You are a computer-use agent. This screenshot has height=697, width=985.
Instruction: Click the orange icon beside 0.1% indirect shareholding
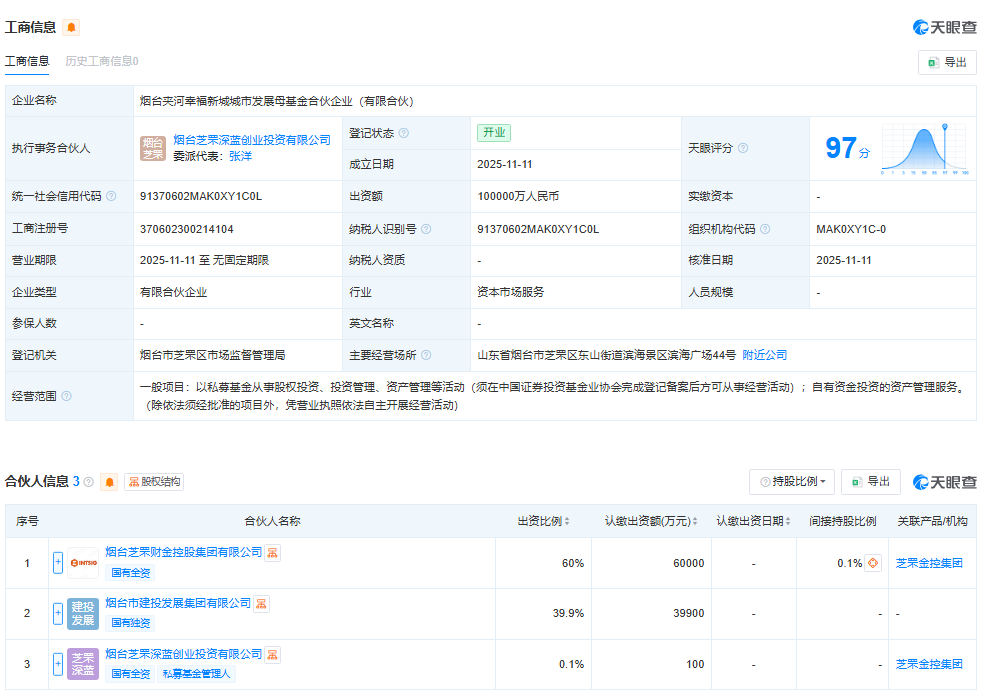pyautogui.click(x=873, y=563)
